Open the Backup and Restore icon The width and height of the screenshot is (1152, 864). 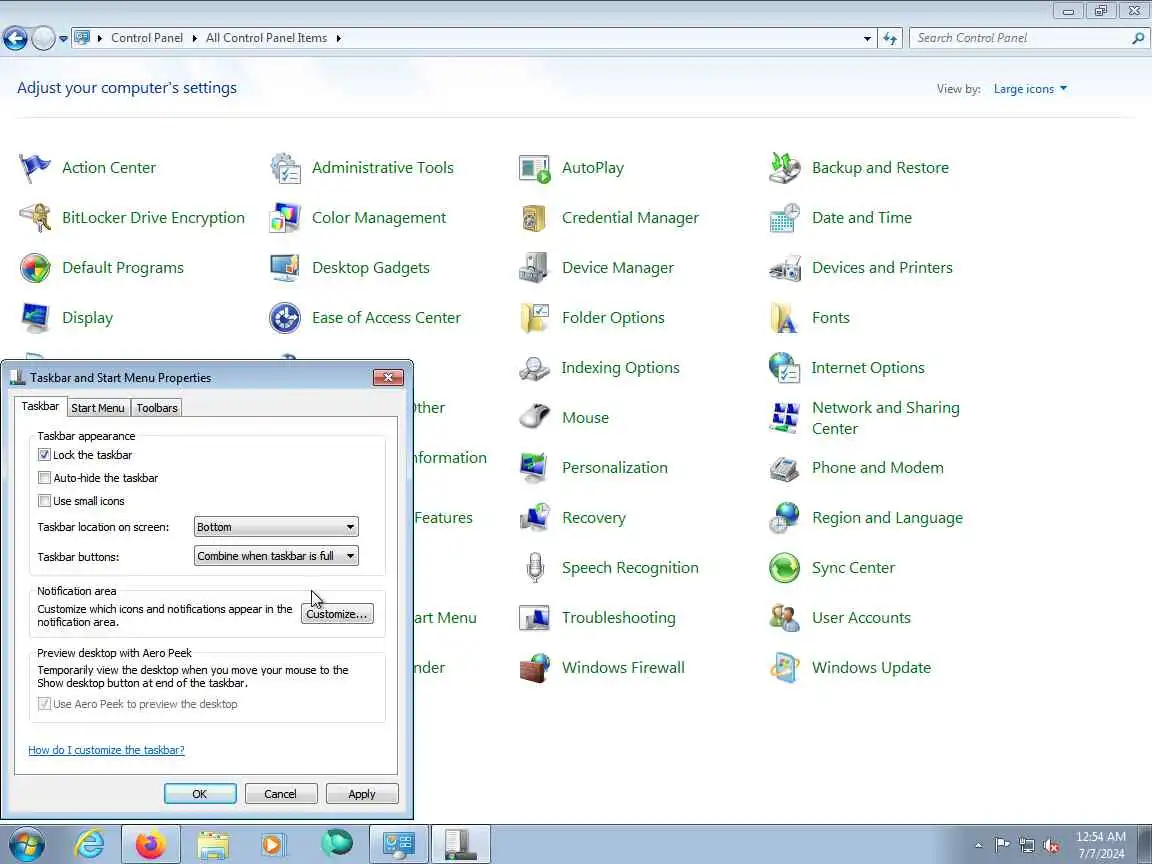785,168
